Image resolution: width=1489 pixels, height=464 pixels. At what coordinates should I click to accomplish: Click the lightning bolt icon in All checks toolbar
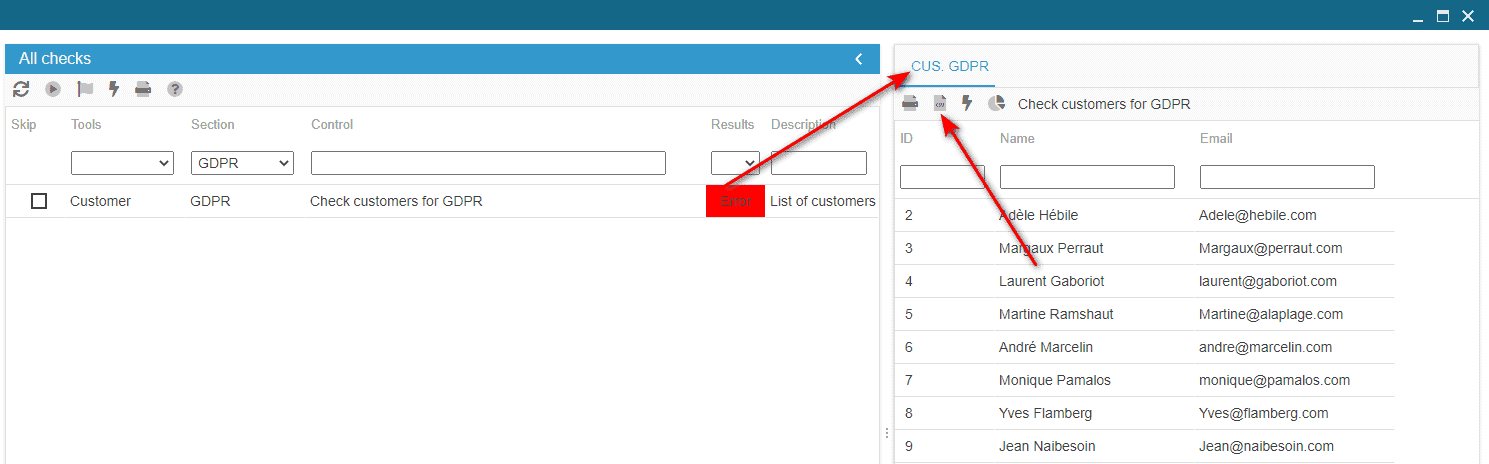pyautogui.click(x=114, y=89)
